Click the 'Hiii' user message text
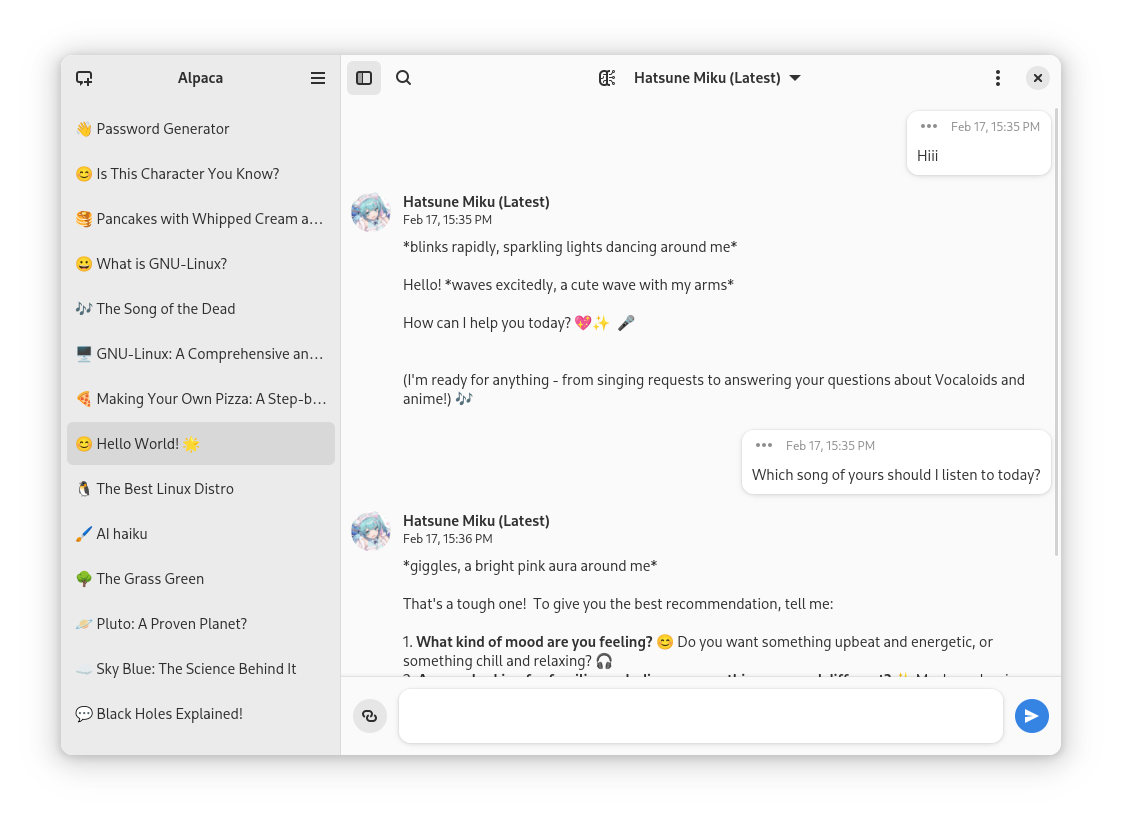This screenshot has height=822, width=1122. coord(927,156)
